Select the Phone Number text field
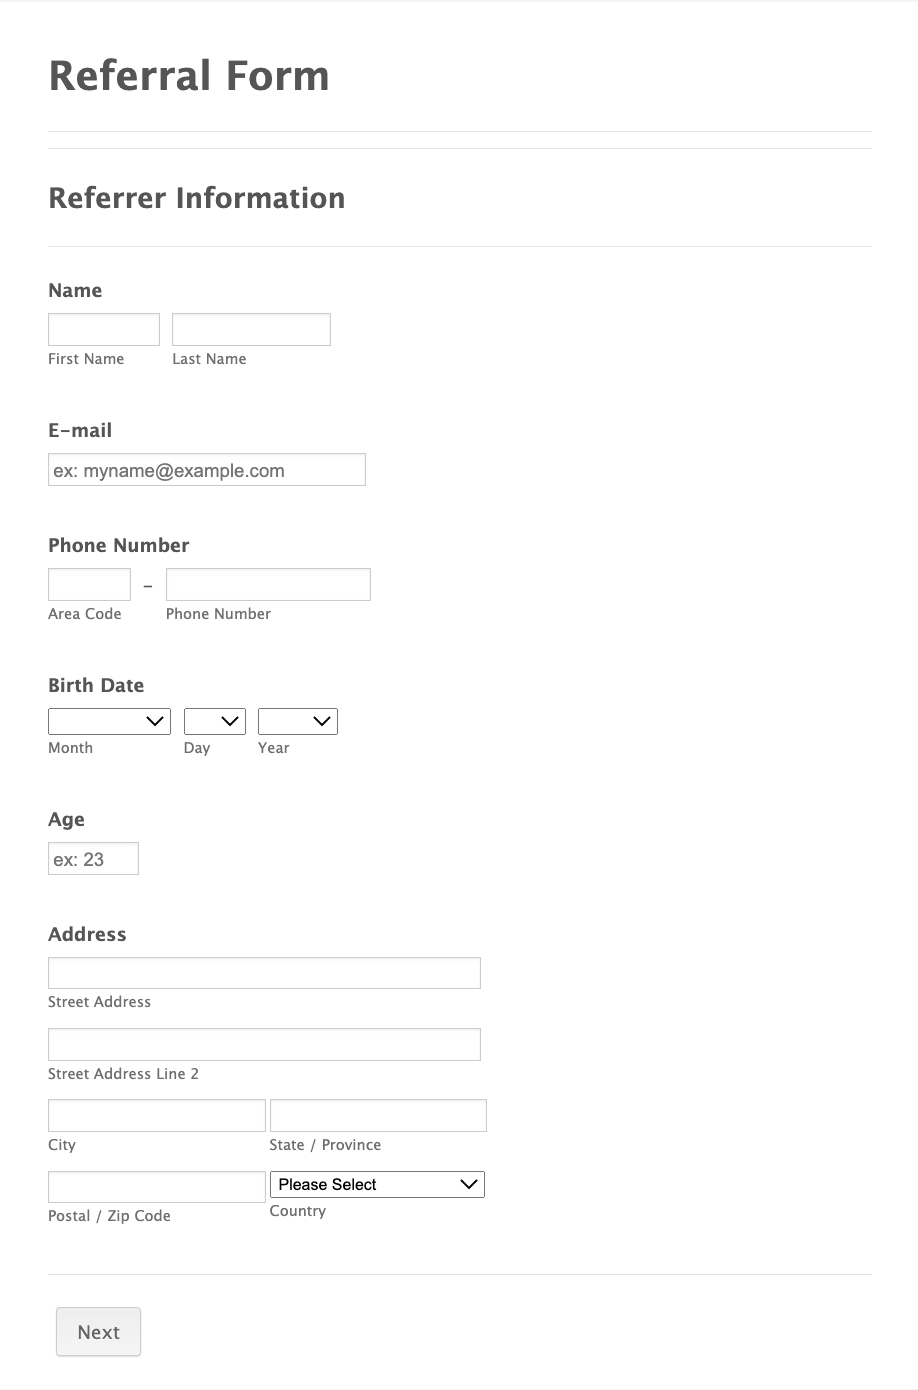Viewport: 918px width, 1390px height. [268, 585]
